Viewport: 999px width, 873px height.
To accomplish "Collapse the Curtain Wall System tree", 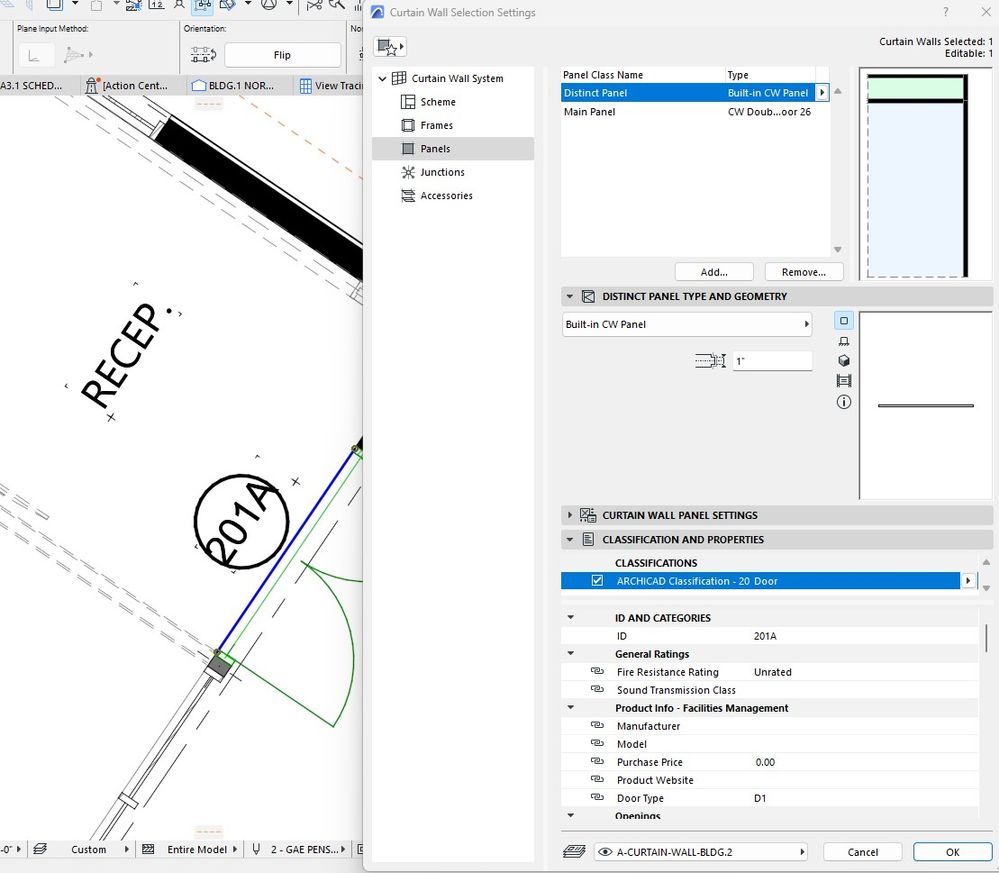I will pos(382,79).
